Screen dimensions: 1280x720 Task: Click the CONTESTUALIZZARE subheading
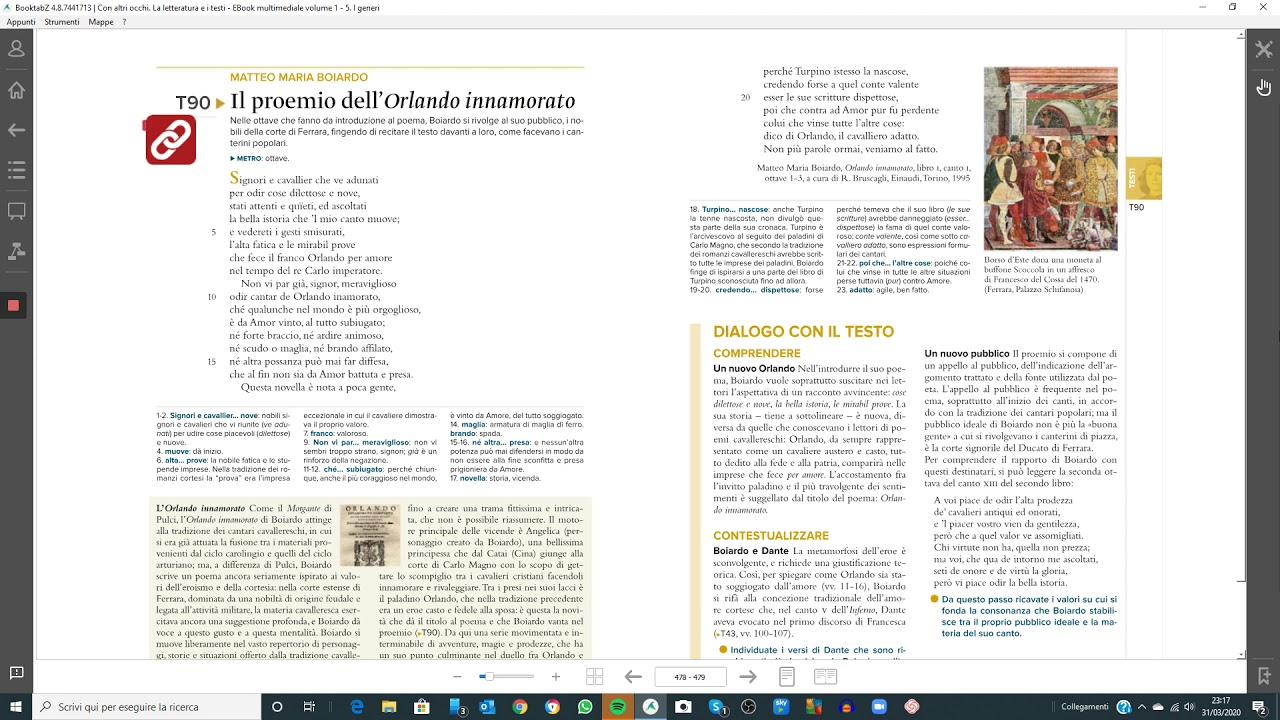pos(771,536)
